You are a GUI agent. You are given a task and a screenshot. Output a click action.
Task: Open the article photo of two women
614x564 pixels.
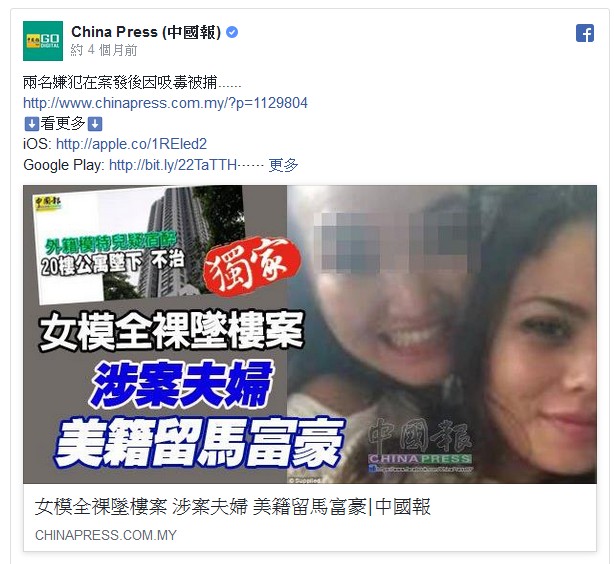click(x=442, y=334)
